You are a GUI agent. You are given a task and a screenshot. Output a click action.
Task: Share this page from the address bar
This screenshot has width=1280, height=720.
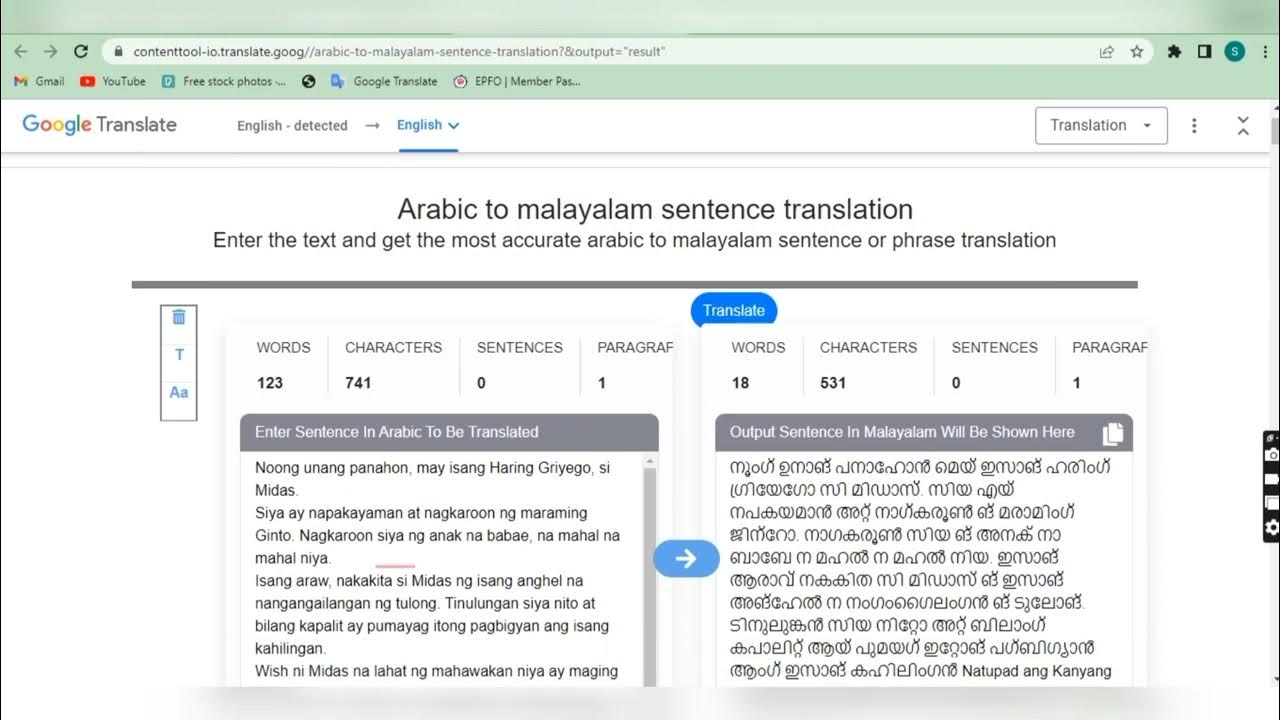(x=1107, y=51)
